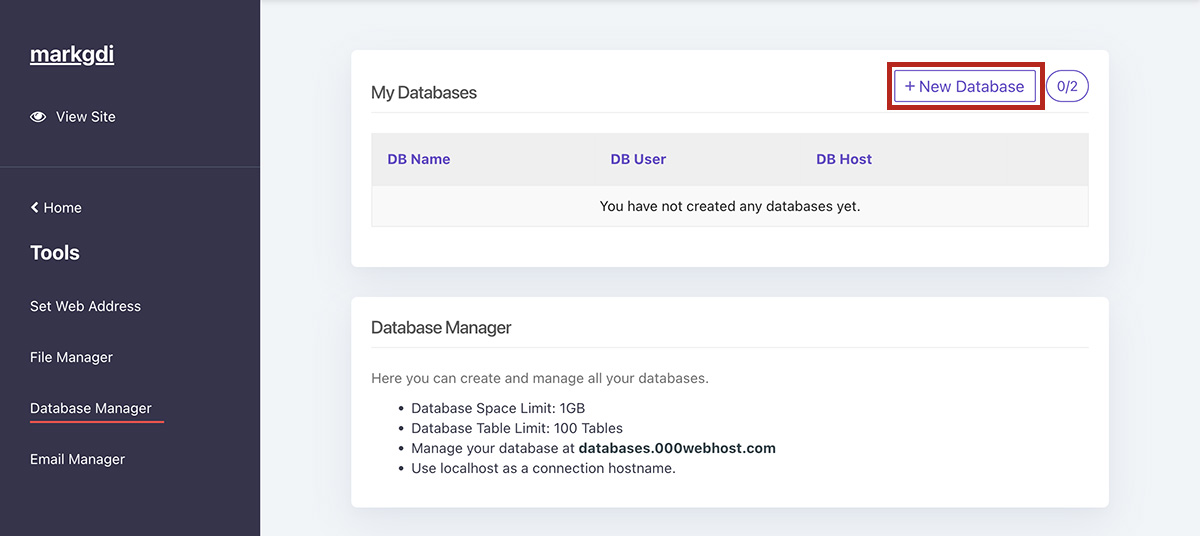
Task: Sort by DB Name column header
Action: coord(418,159)
